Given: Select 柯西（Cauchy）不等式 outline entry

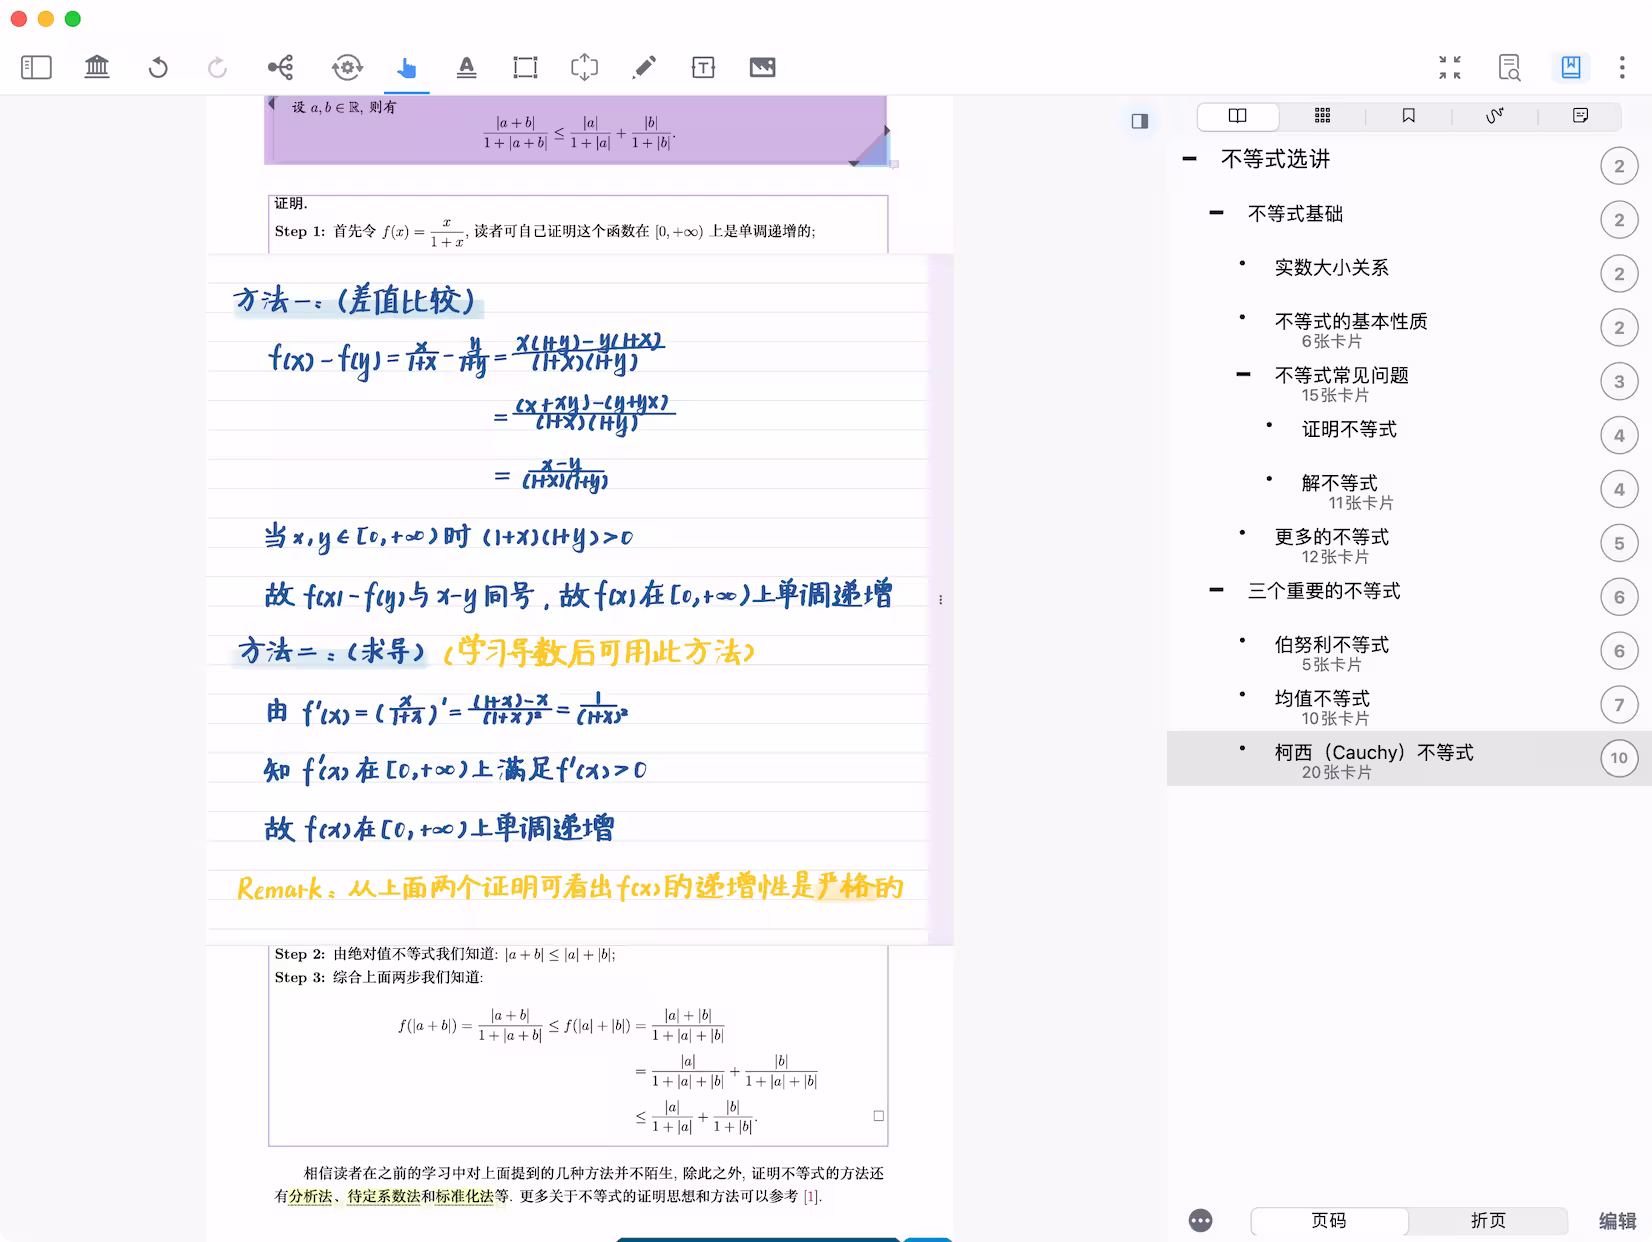Looking at the screenshot, I should tap(1409, 758).
